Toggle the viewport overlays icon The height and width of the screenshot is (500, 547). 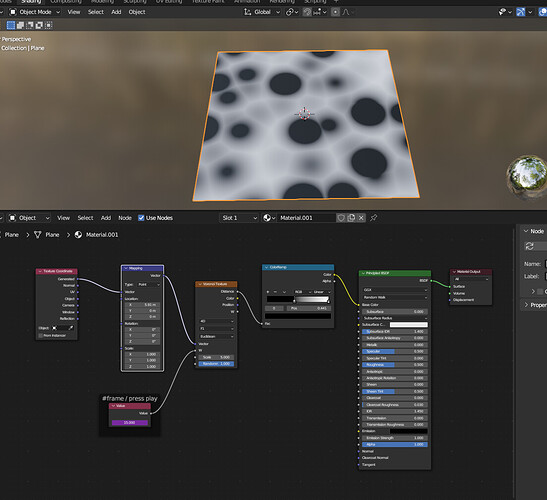pyautogui.click(x=543, y=12)
